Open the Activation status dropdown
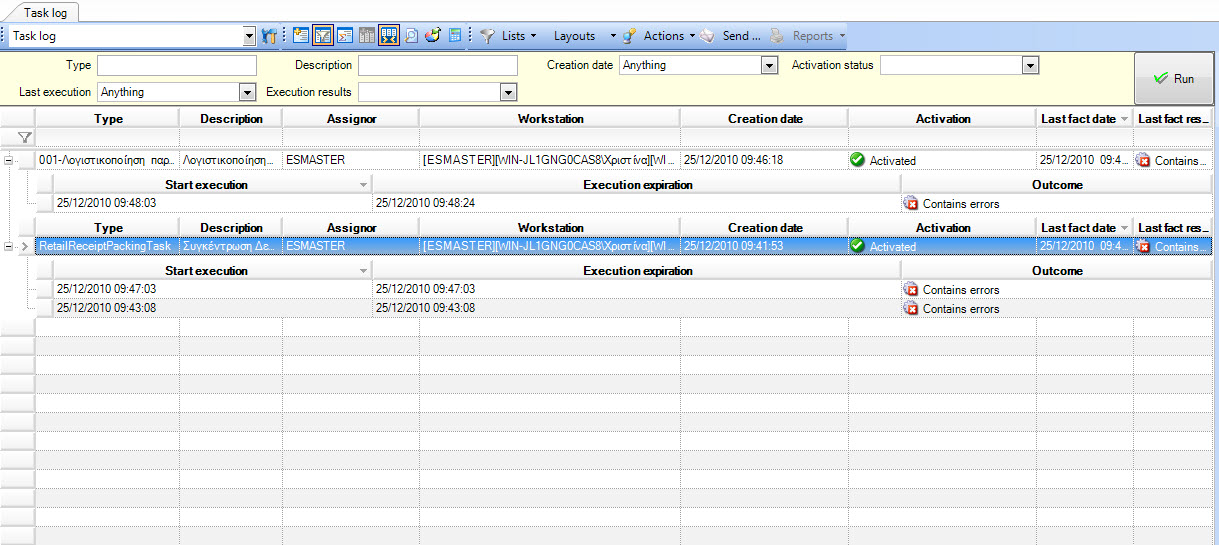 pos(1030,65)
